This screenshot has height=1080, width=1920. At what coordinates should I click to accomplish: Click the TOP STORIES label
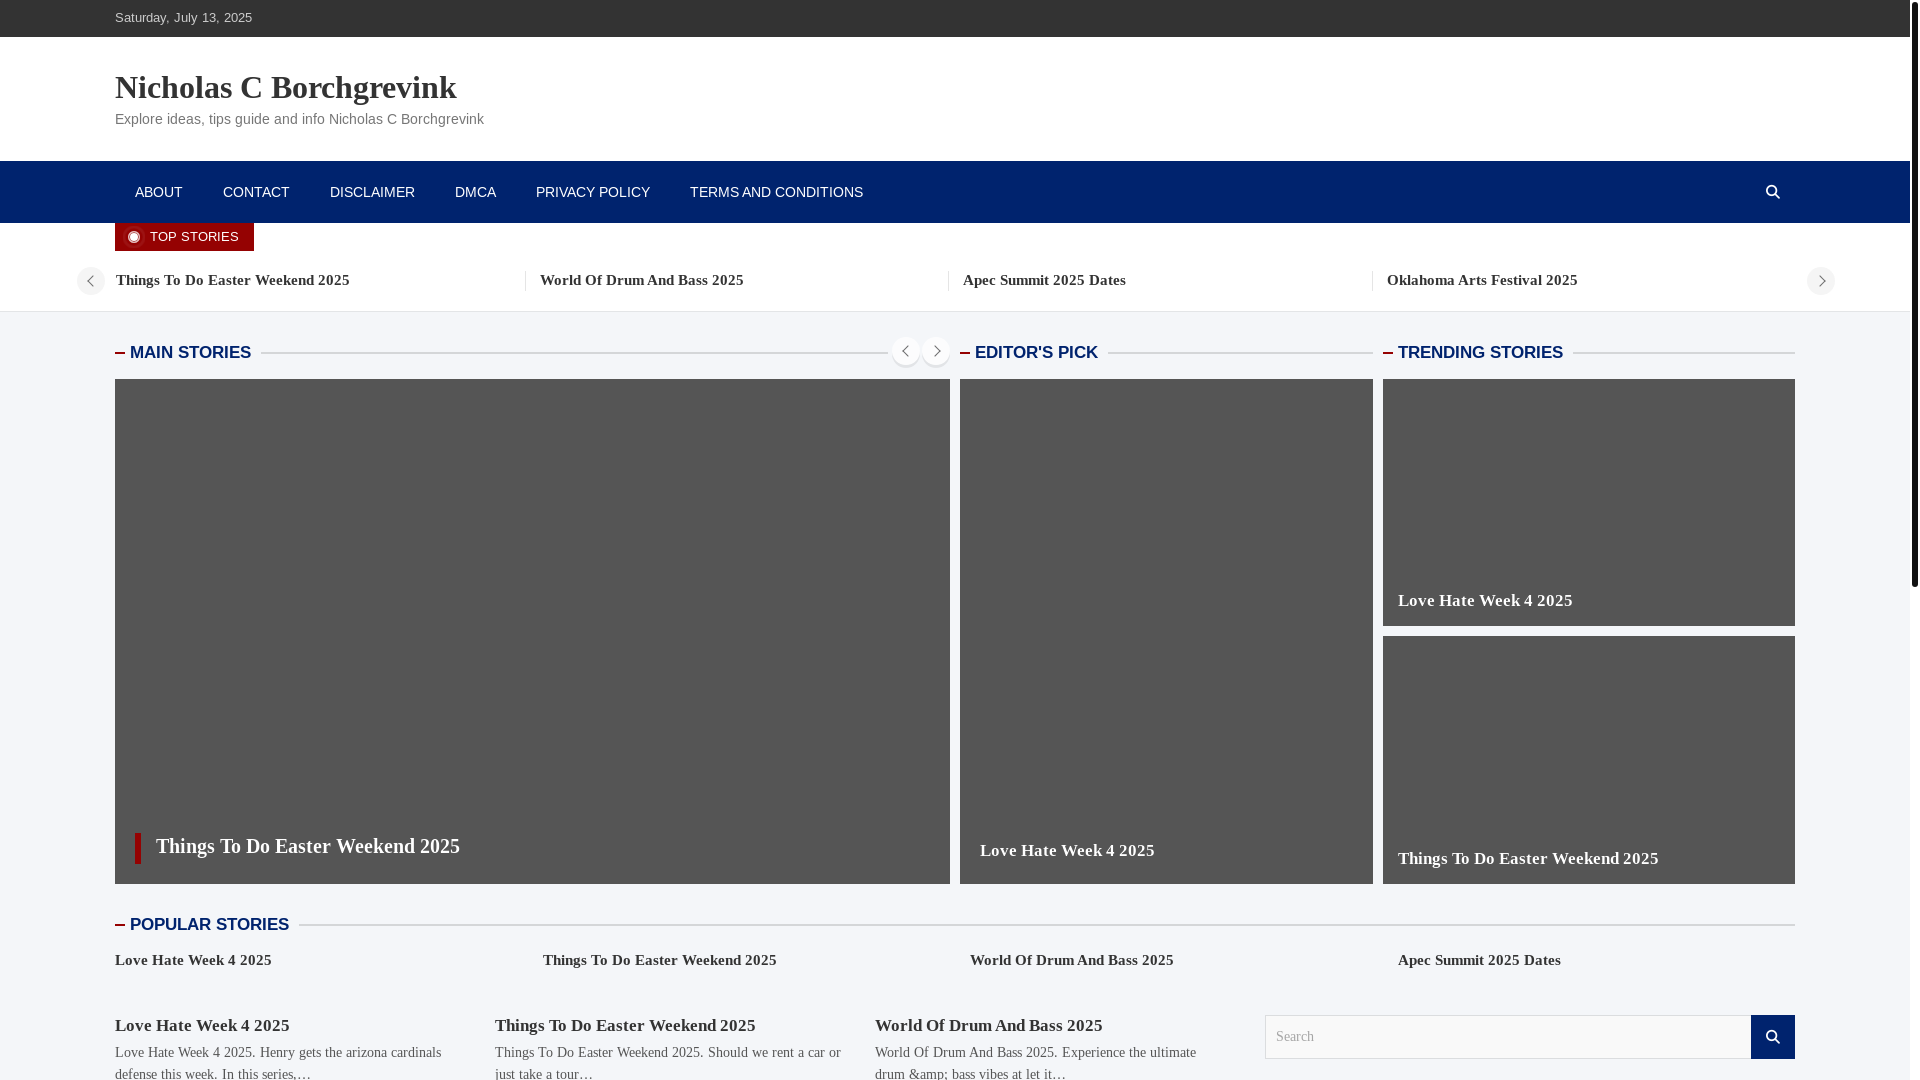tap(184, 237)
